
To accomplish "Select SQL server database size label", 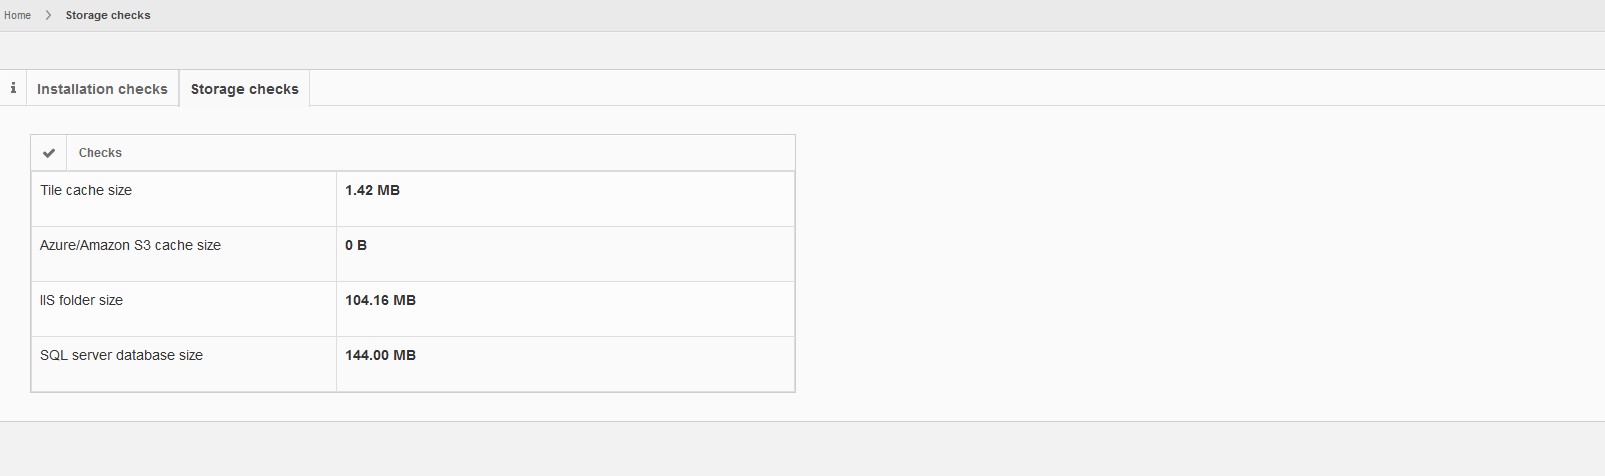I will 121,355.
